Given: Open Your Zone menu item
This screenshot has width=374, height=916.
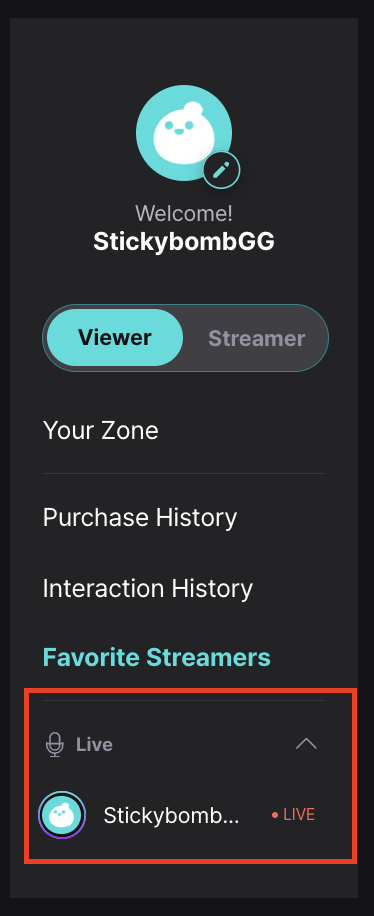Looking at the screenshot, I should pyautogui.click(x=101, y=431).
